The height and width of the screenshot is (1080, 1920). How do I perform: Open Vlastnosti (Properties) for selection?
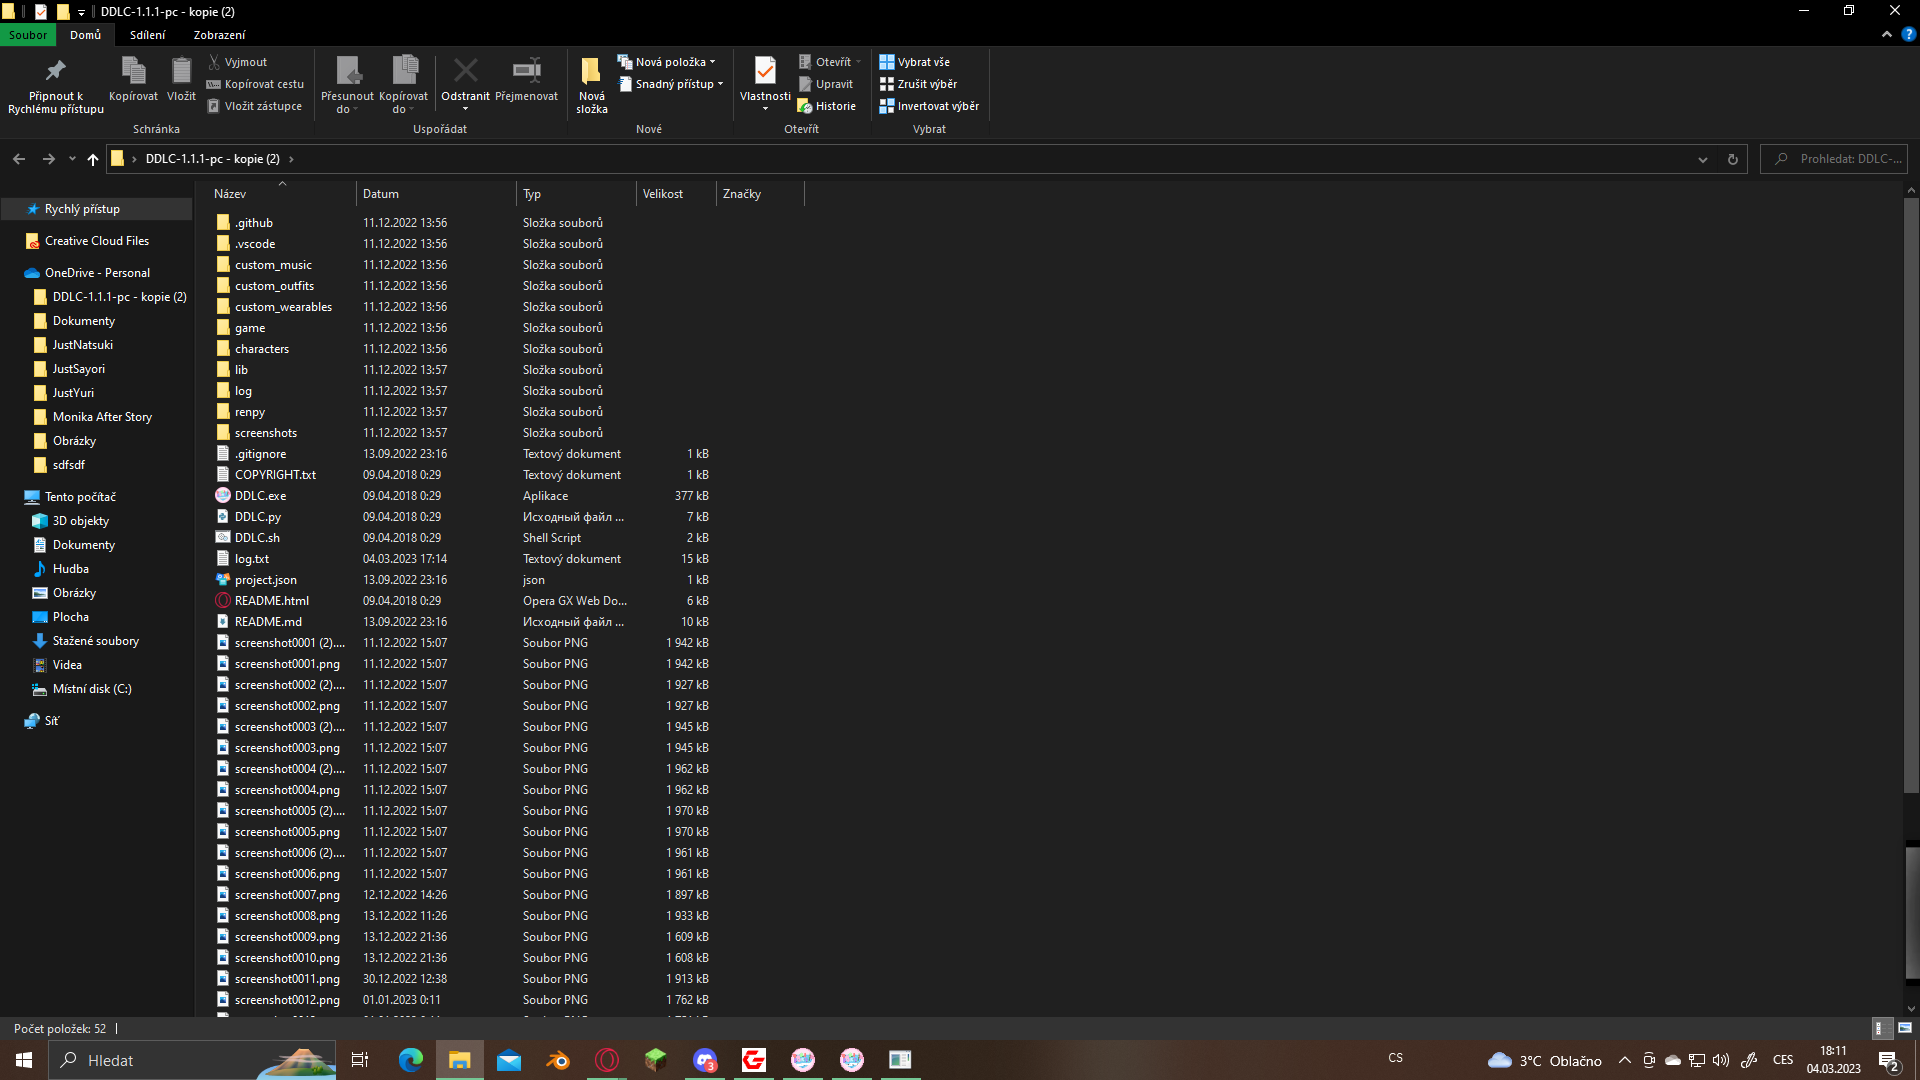click(764, 80)
